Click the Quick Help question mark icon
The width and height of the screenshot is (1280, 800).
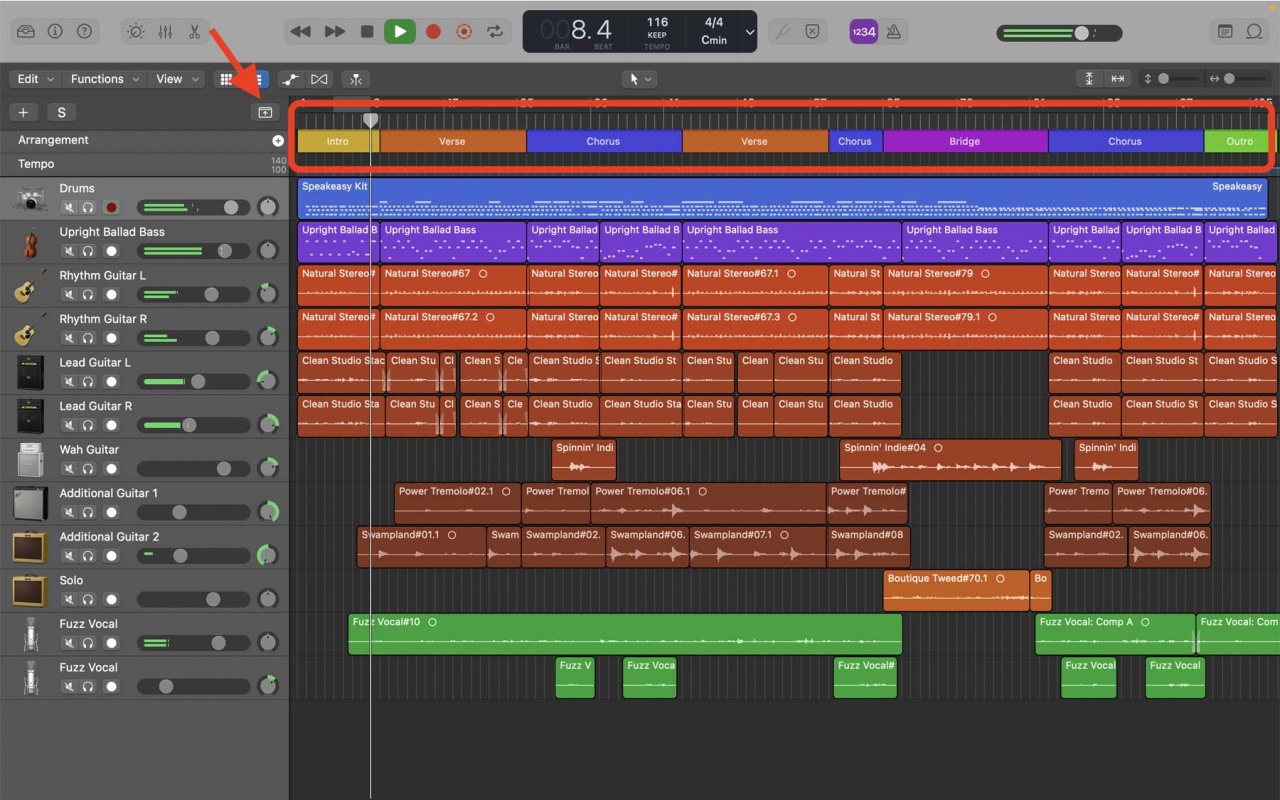tap(85, 31)
